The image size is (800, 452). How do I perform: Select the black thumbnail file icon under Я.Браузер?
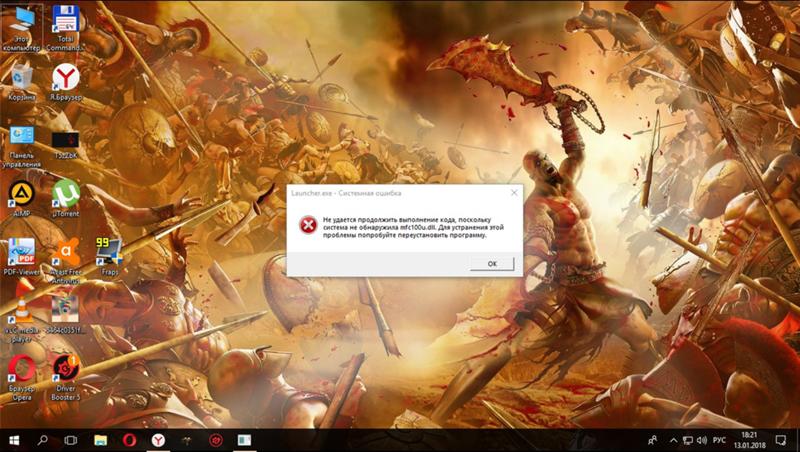[65, 145]
